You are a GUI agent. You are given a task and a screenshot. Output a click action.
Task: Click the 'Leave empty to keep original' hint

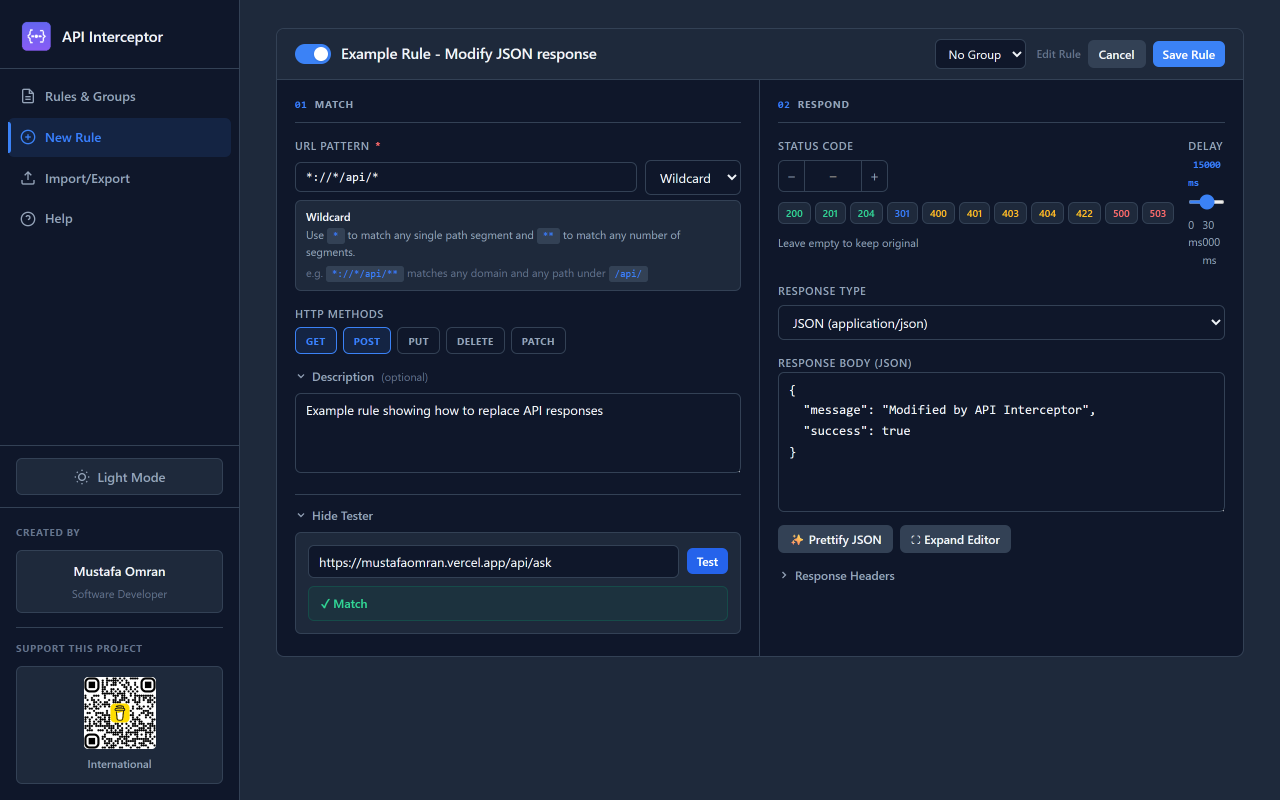click(848, 243)
